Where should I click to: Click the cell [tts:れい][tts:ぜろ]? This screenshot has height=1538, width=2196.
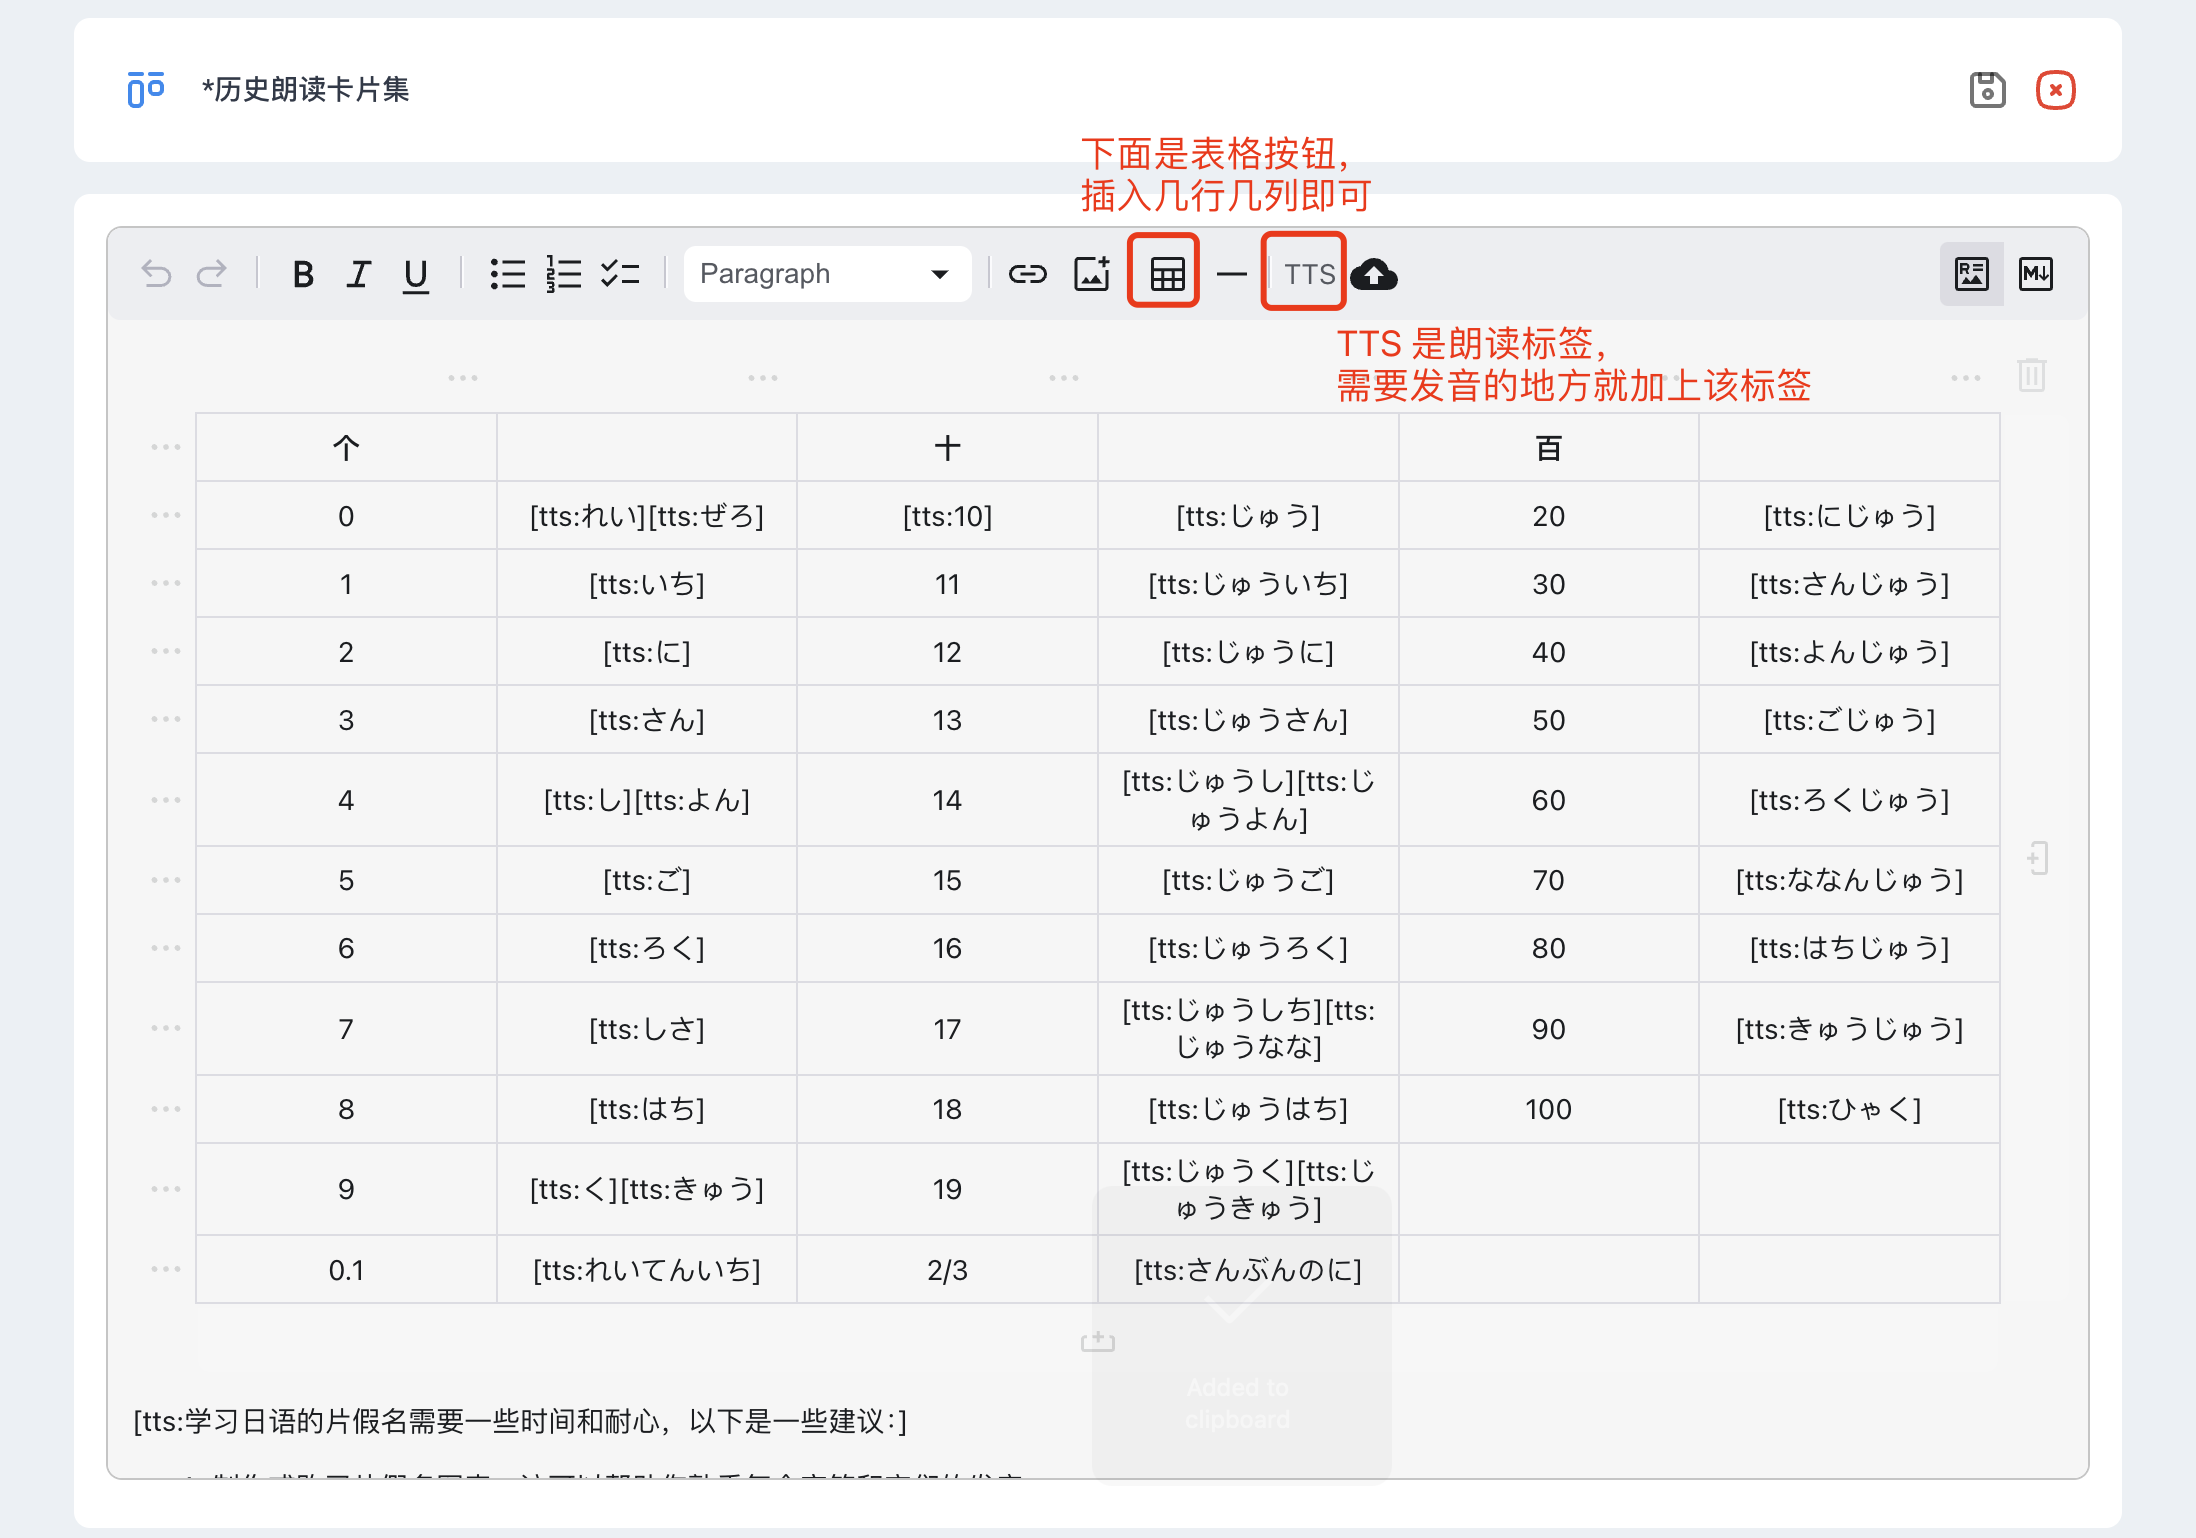coord(647,516)
